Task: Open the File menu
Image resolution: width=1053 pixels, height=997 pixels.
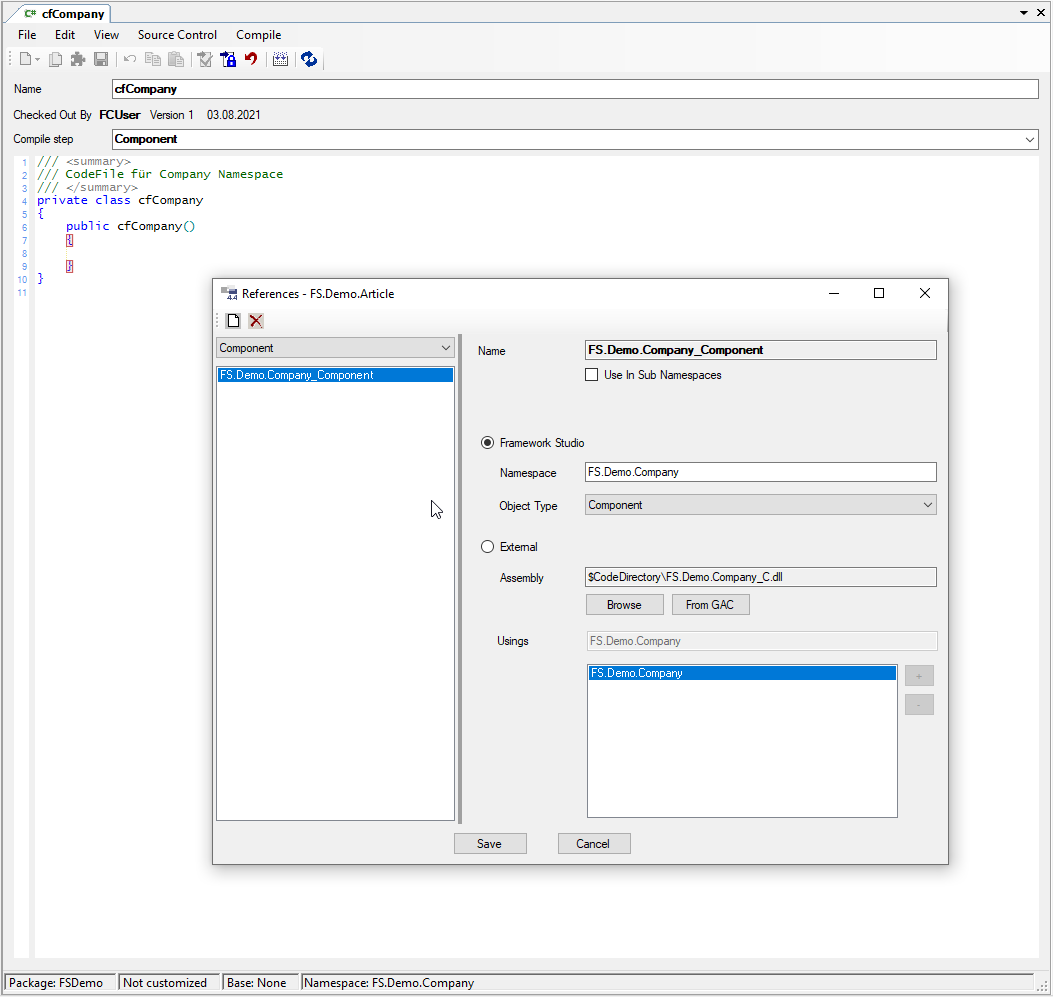Action: (x=27, y=35)
